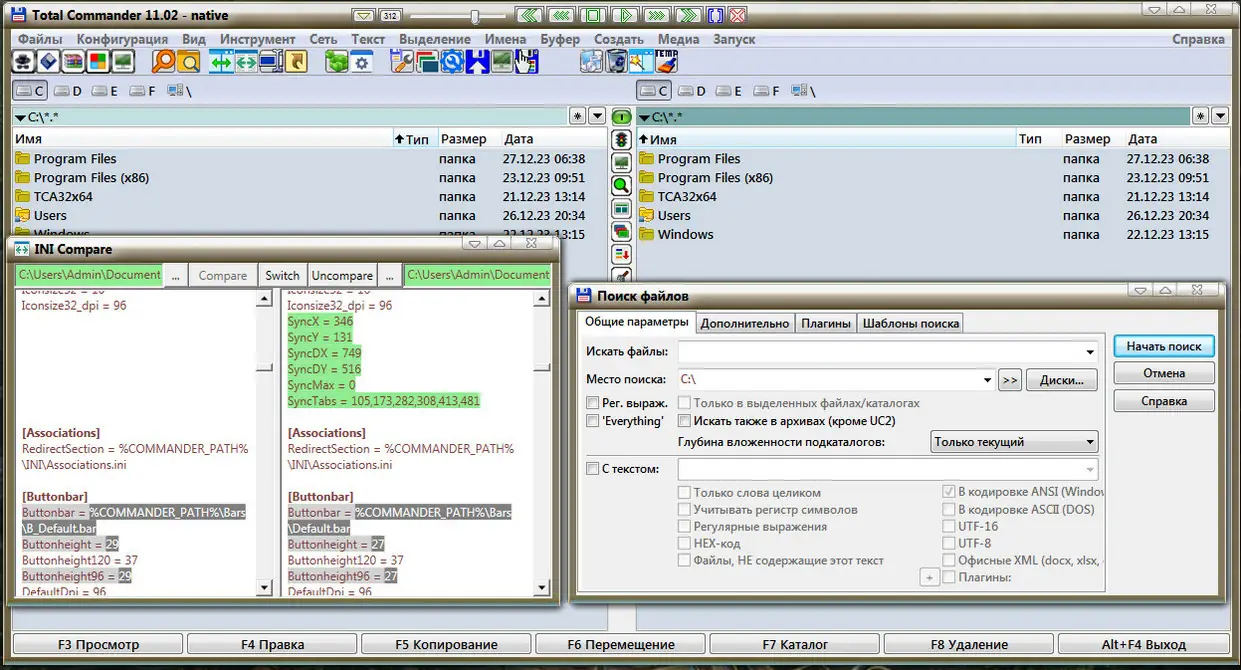Click the left panel path C:\*.* triangle

pyautogui.click(x=21, y=117)
